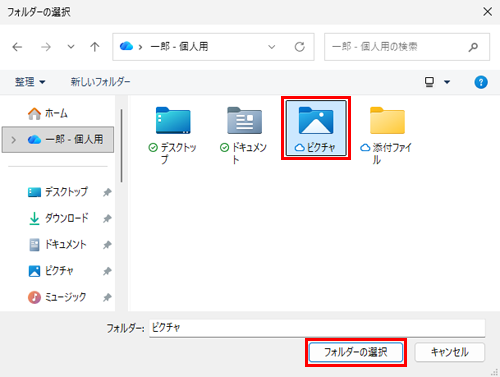
Task: Refresh the current folder view
Action: click(x=299, y=47)
